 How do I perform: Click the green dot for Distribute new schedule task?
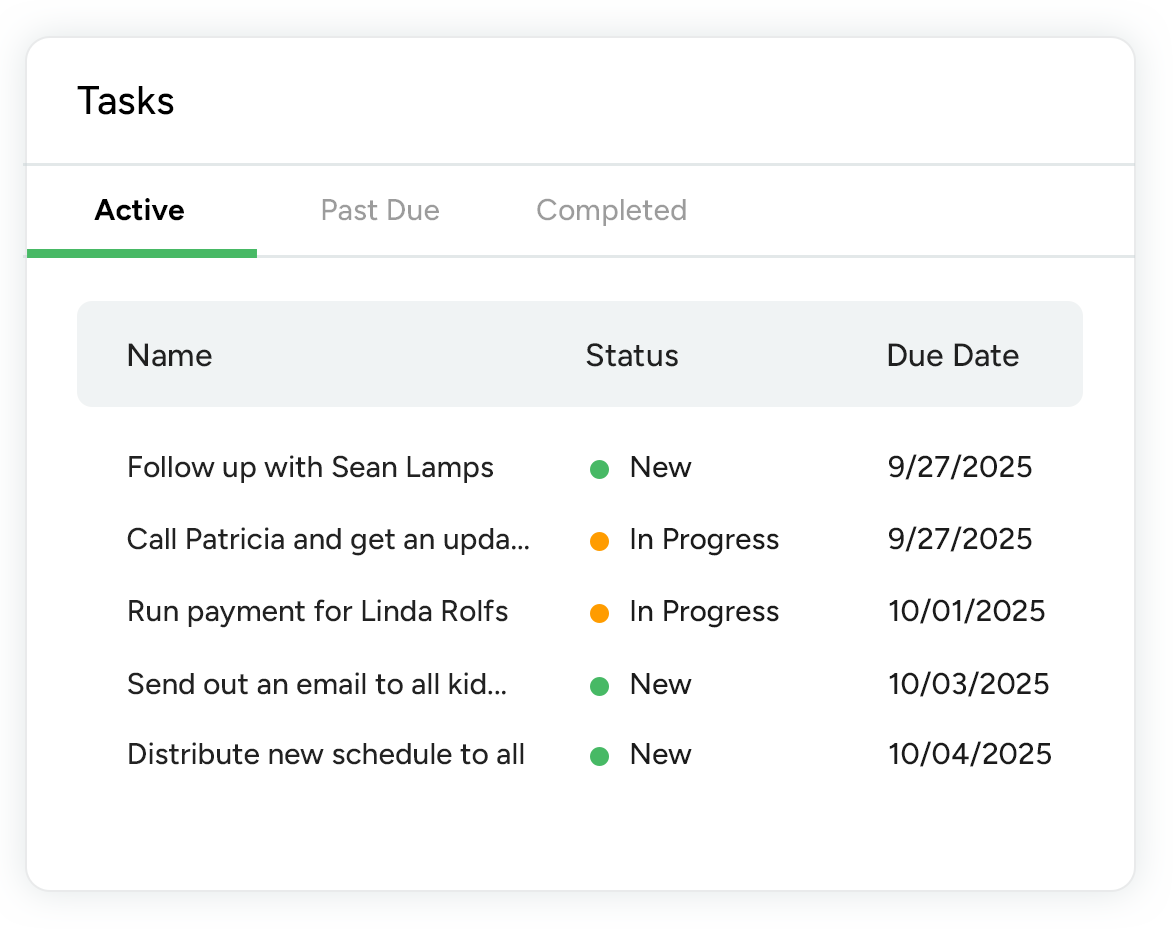coord(600,756)
